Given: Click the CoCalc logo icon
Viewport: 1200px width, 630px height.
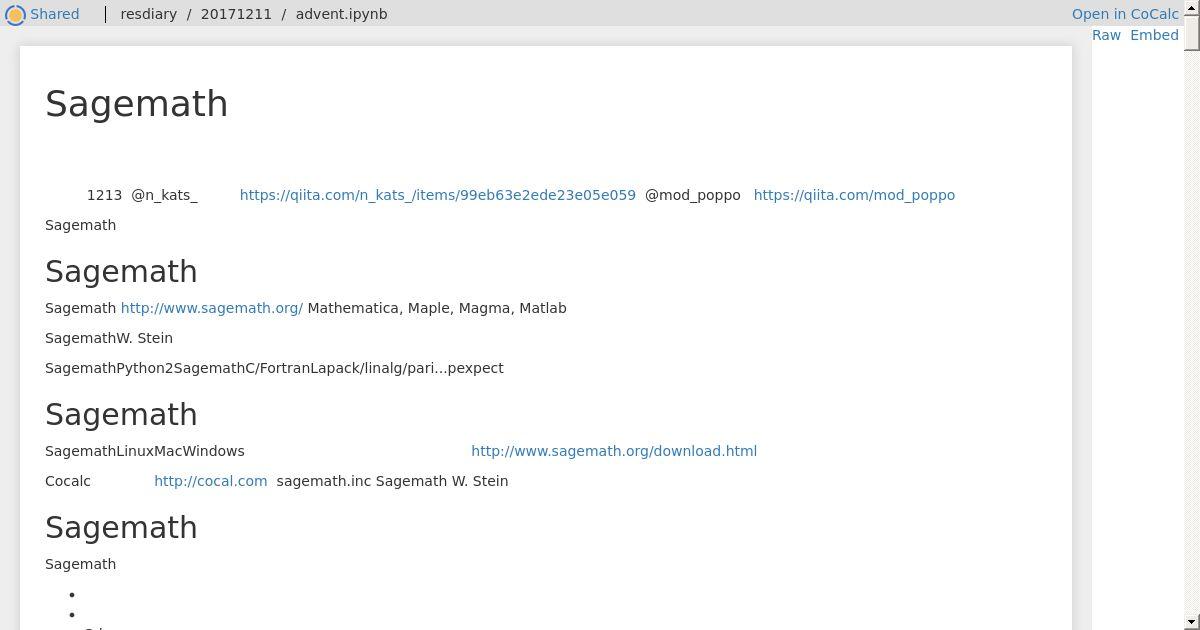Looking at the screenshot, I should click(15, 15).
